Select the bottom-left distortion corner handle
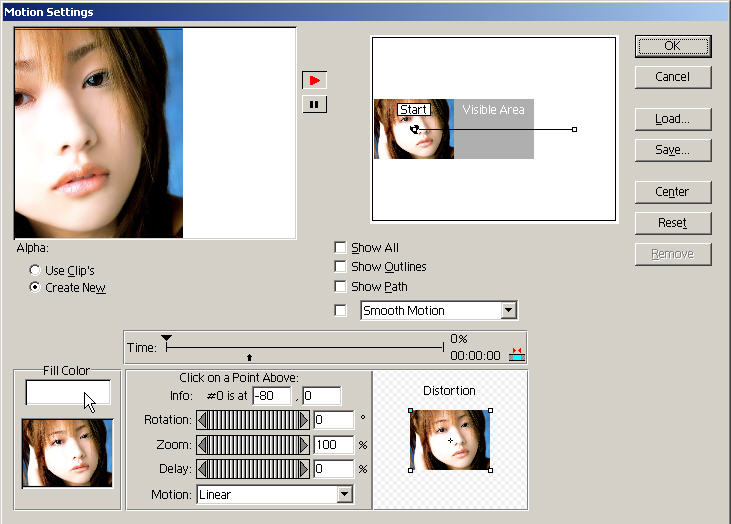The width and height of the screenshot is (731, 524). [410, 470]
